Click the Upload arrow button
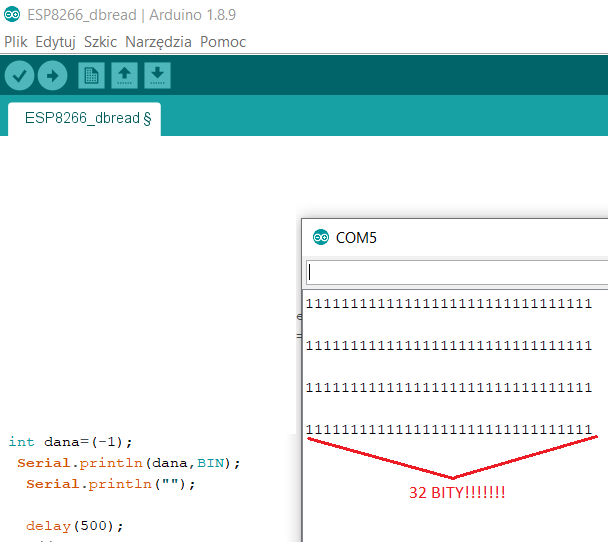Viewport: 608px width, 542px height. (x=52, y=76)
